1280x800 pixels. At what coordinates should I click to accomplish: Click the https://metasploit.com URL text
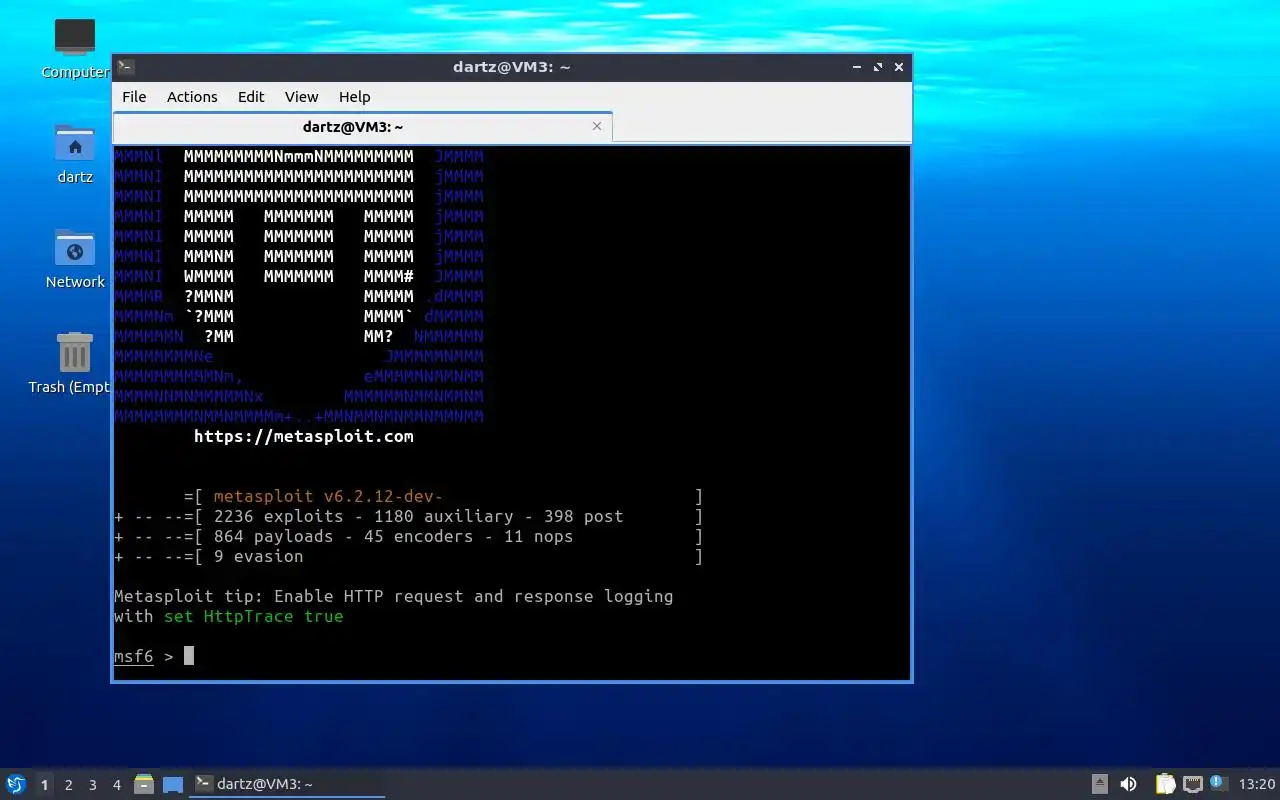coord(303,436)
